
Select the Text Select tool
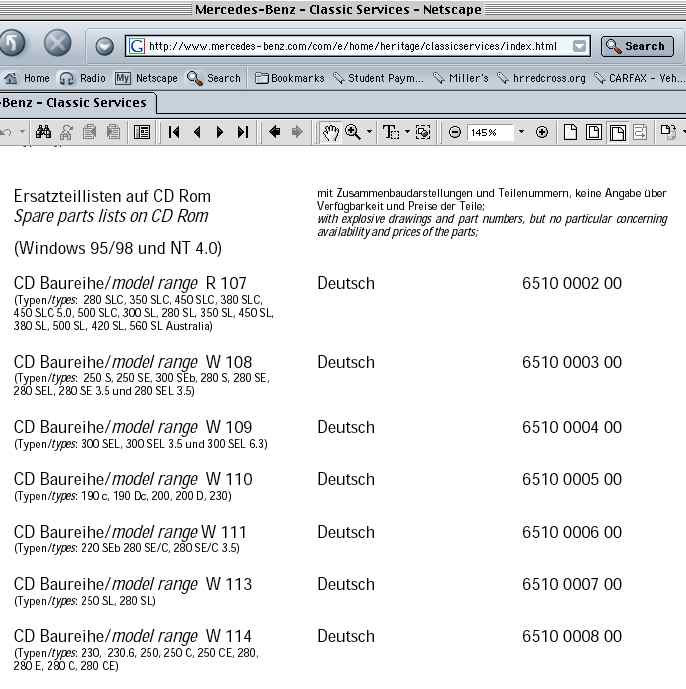coord(391,132)
